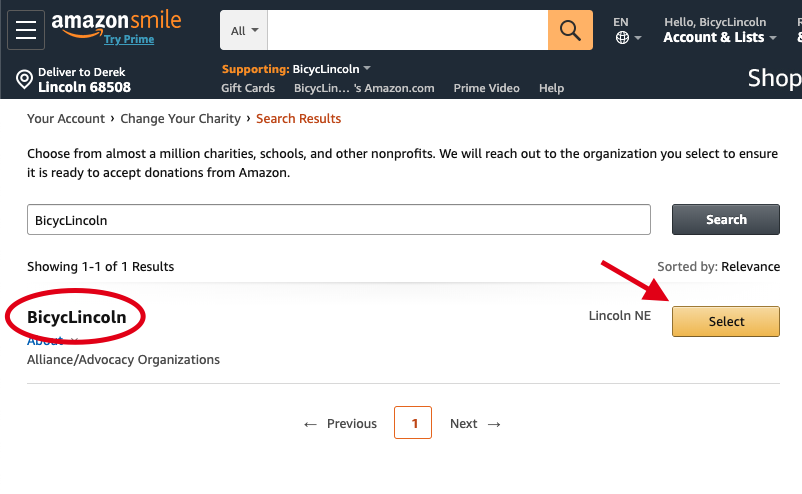Click the Amazon Smile logo
The image size is (802, 494).
(x=116, y=24)
